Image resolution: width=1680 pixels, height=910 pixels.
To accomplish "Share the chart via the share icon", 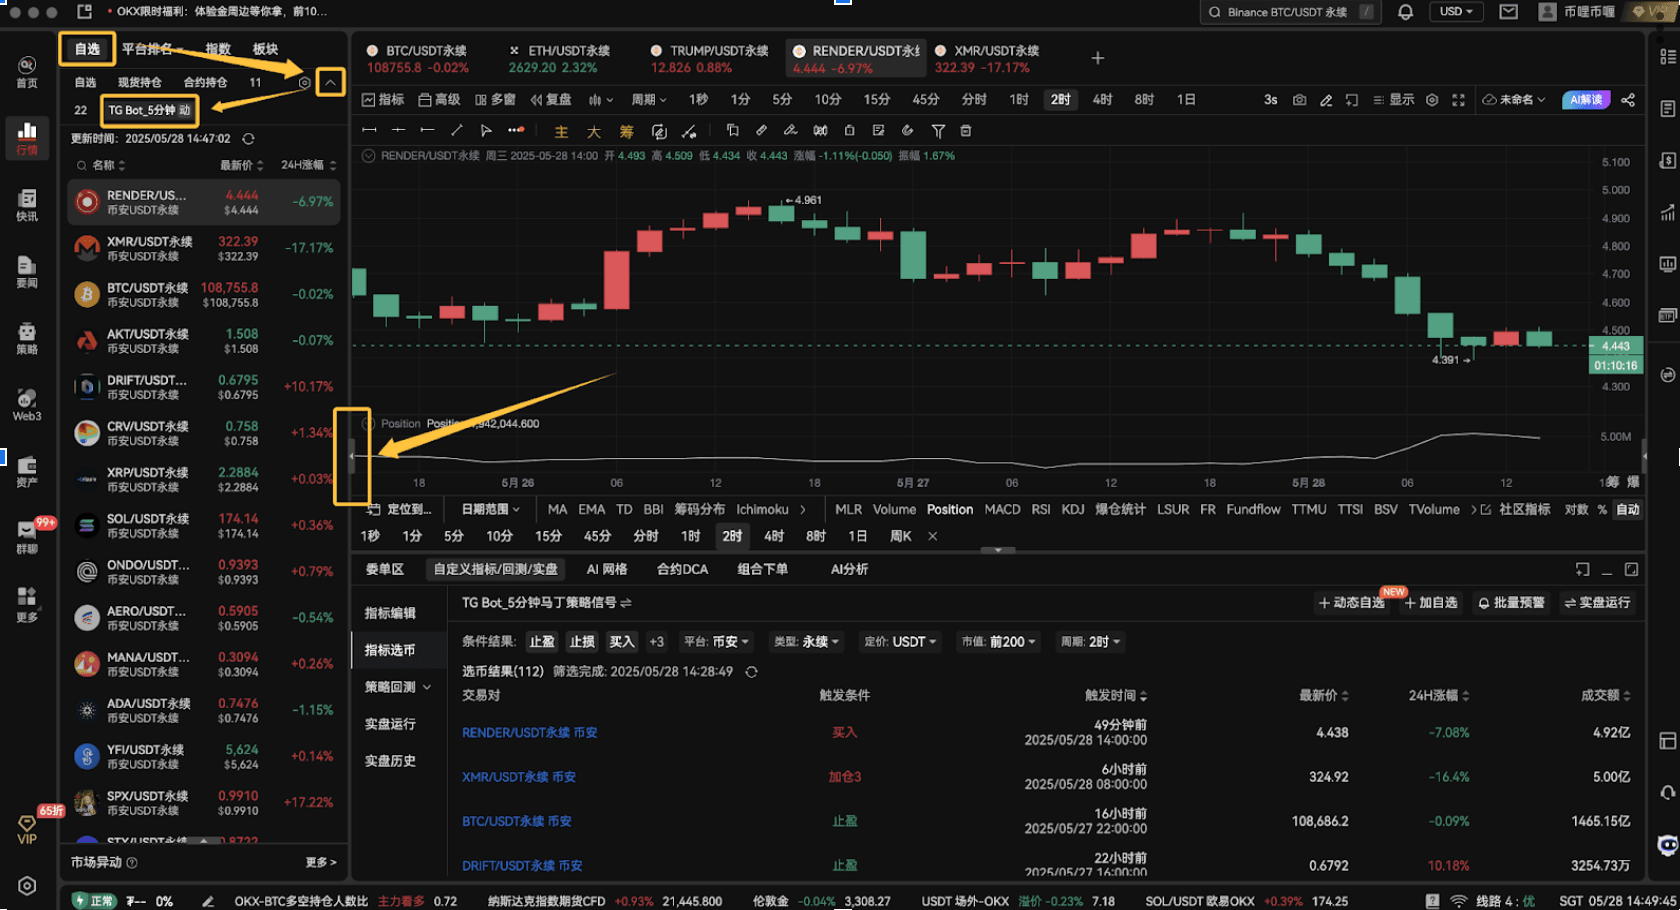I will [1628, 100].
